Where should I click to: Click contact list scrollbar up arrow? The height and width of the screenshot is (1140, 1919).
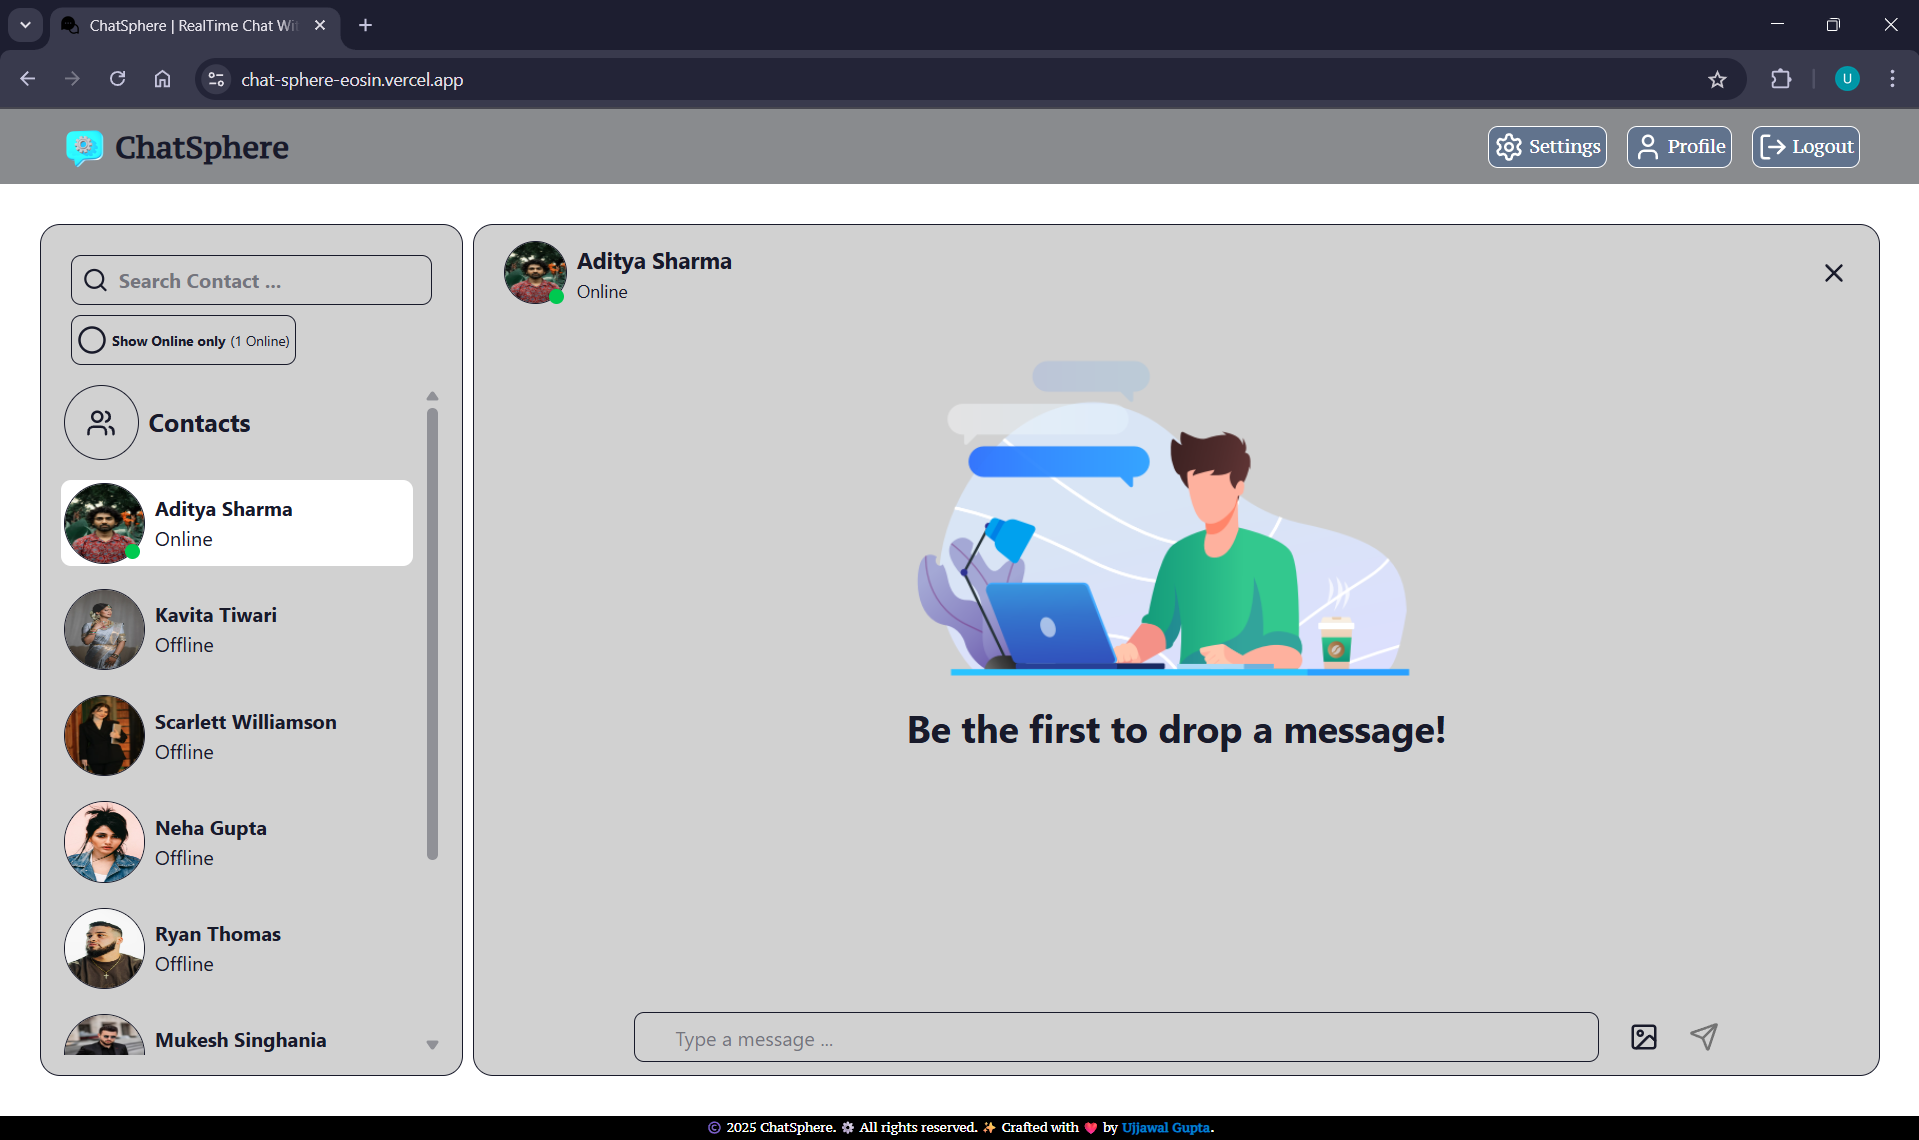tap(432, 396)
